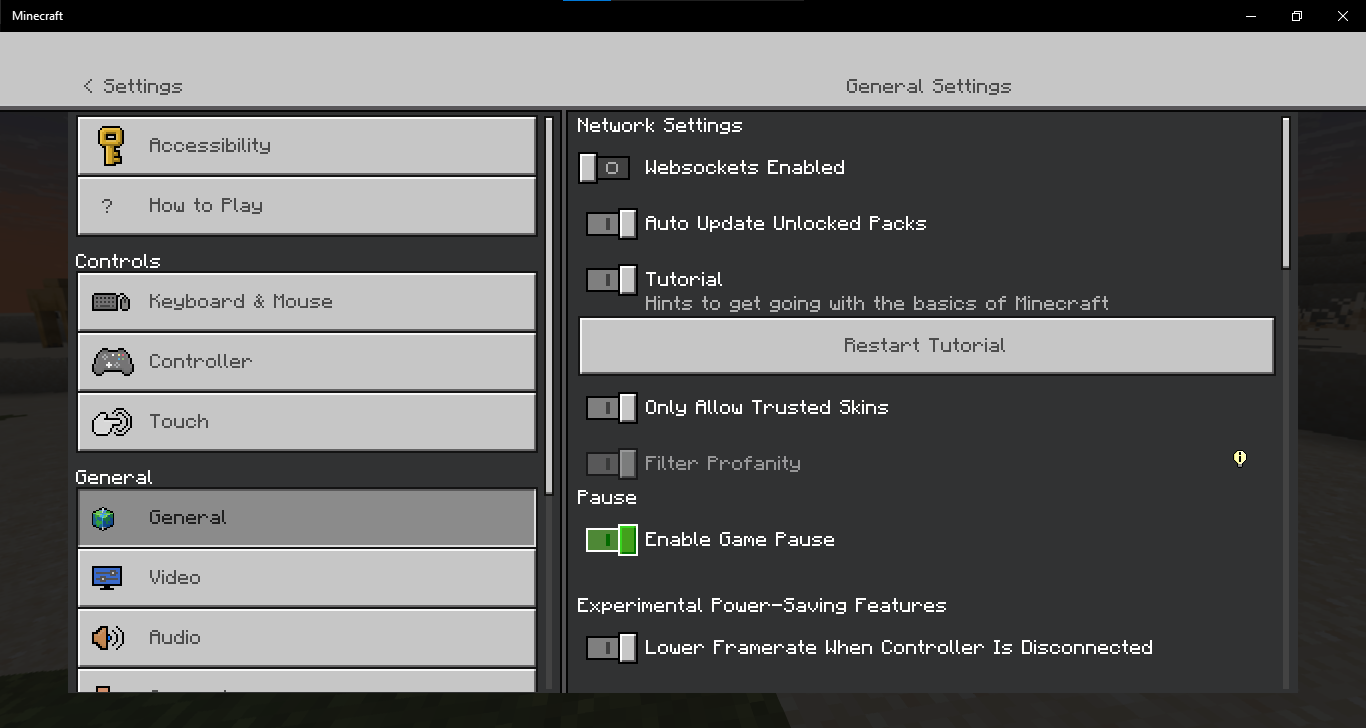Viewport: 1366px width, 728px height.
Task: Disable the Enable Game Pause switch
Action: point(612,540)
